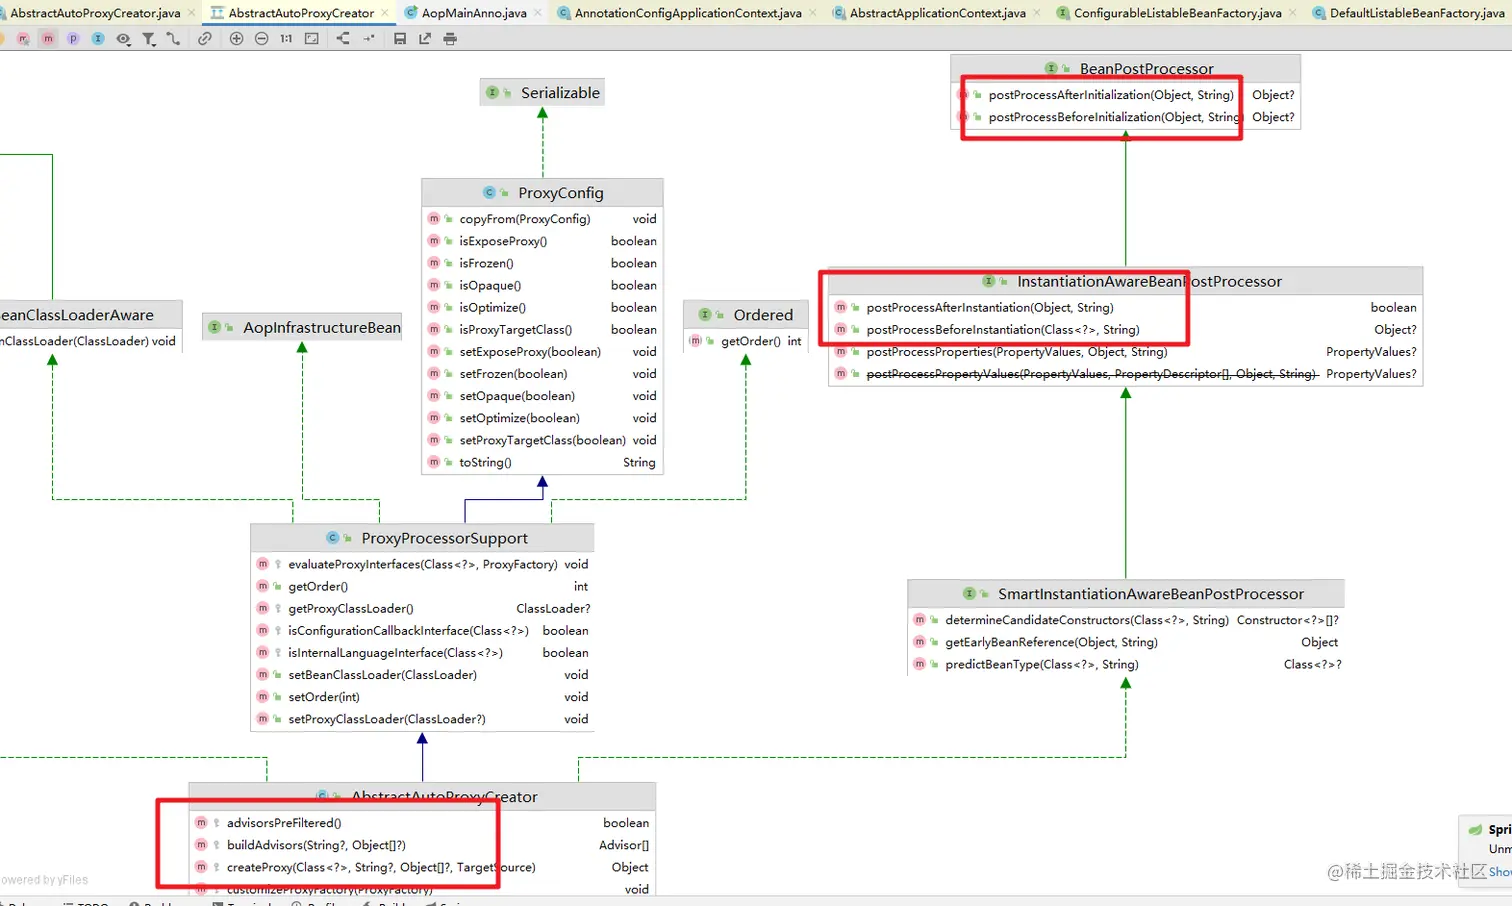1512x906 pixels.
Task: Close the AopMainAnno.java tab
Action: pos(538,13)
